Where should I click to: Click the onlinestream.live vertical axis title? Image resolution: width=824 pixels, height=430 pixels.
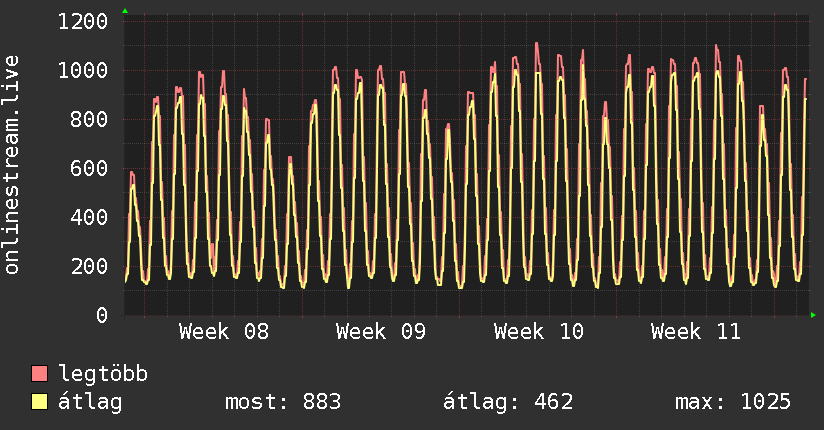click(x=12, y=165)
